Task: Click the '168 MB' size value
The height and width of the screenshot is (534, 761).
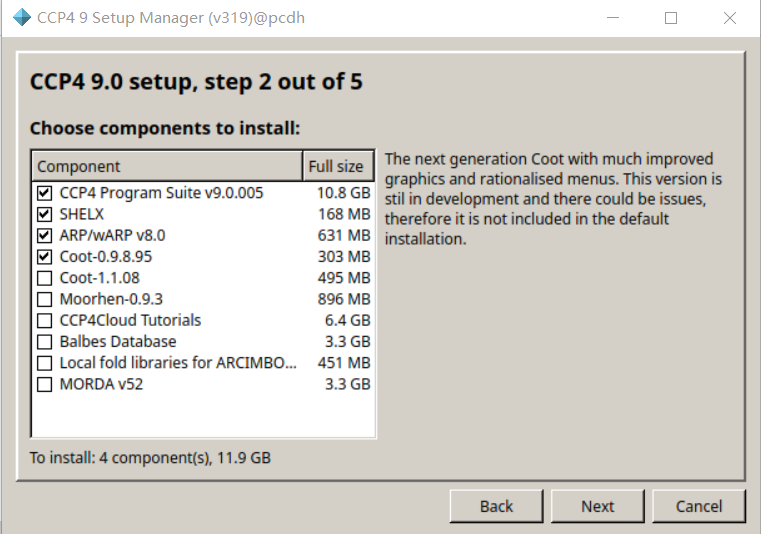Action: (344, 215)
